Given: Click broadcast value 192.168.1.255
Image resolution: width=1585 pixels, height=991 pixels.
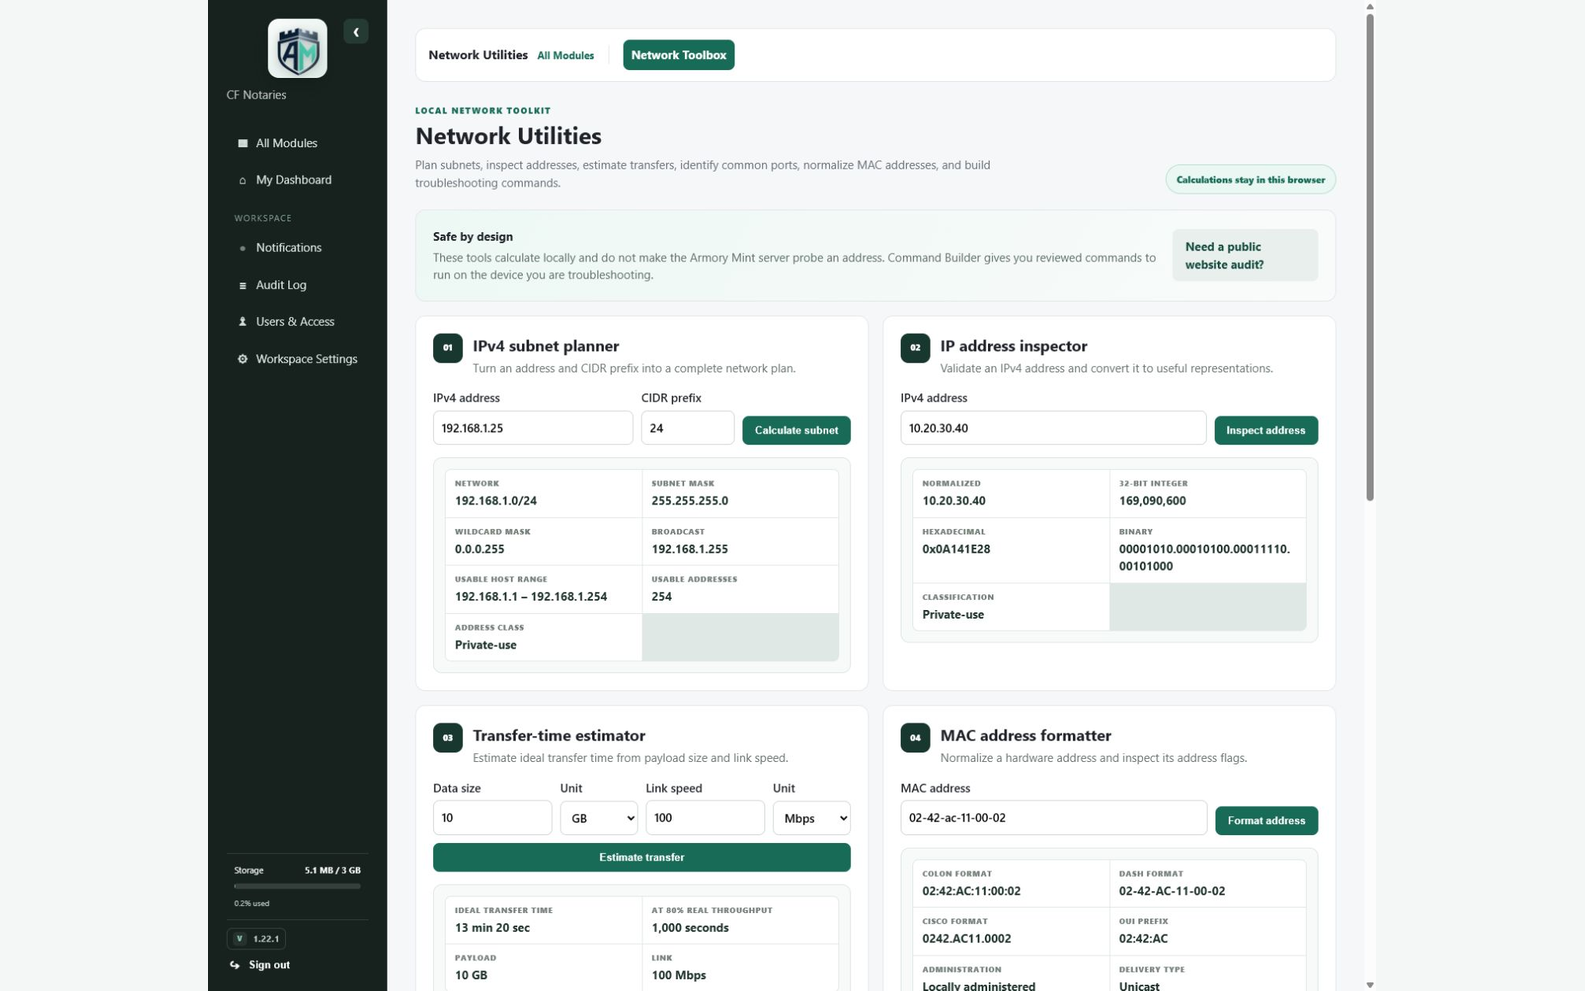Looking at the screenshot, I should [x=690, y=549].
